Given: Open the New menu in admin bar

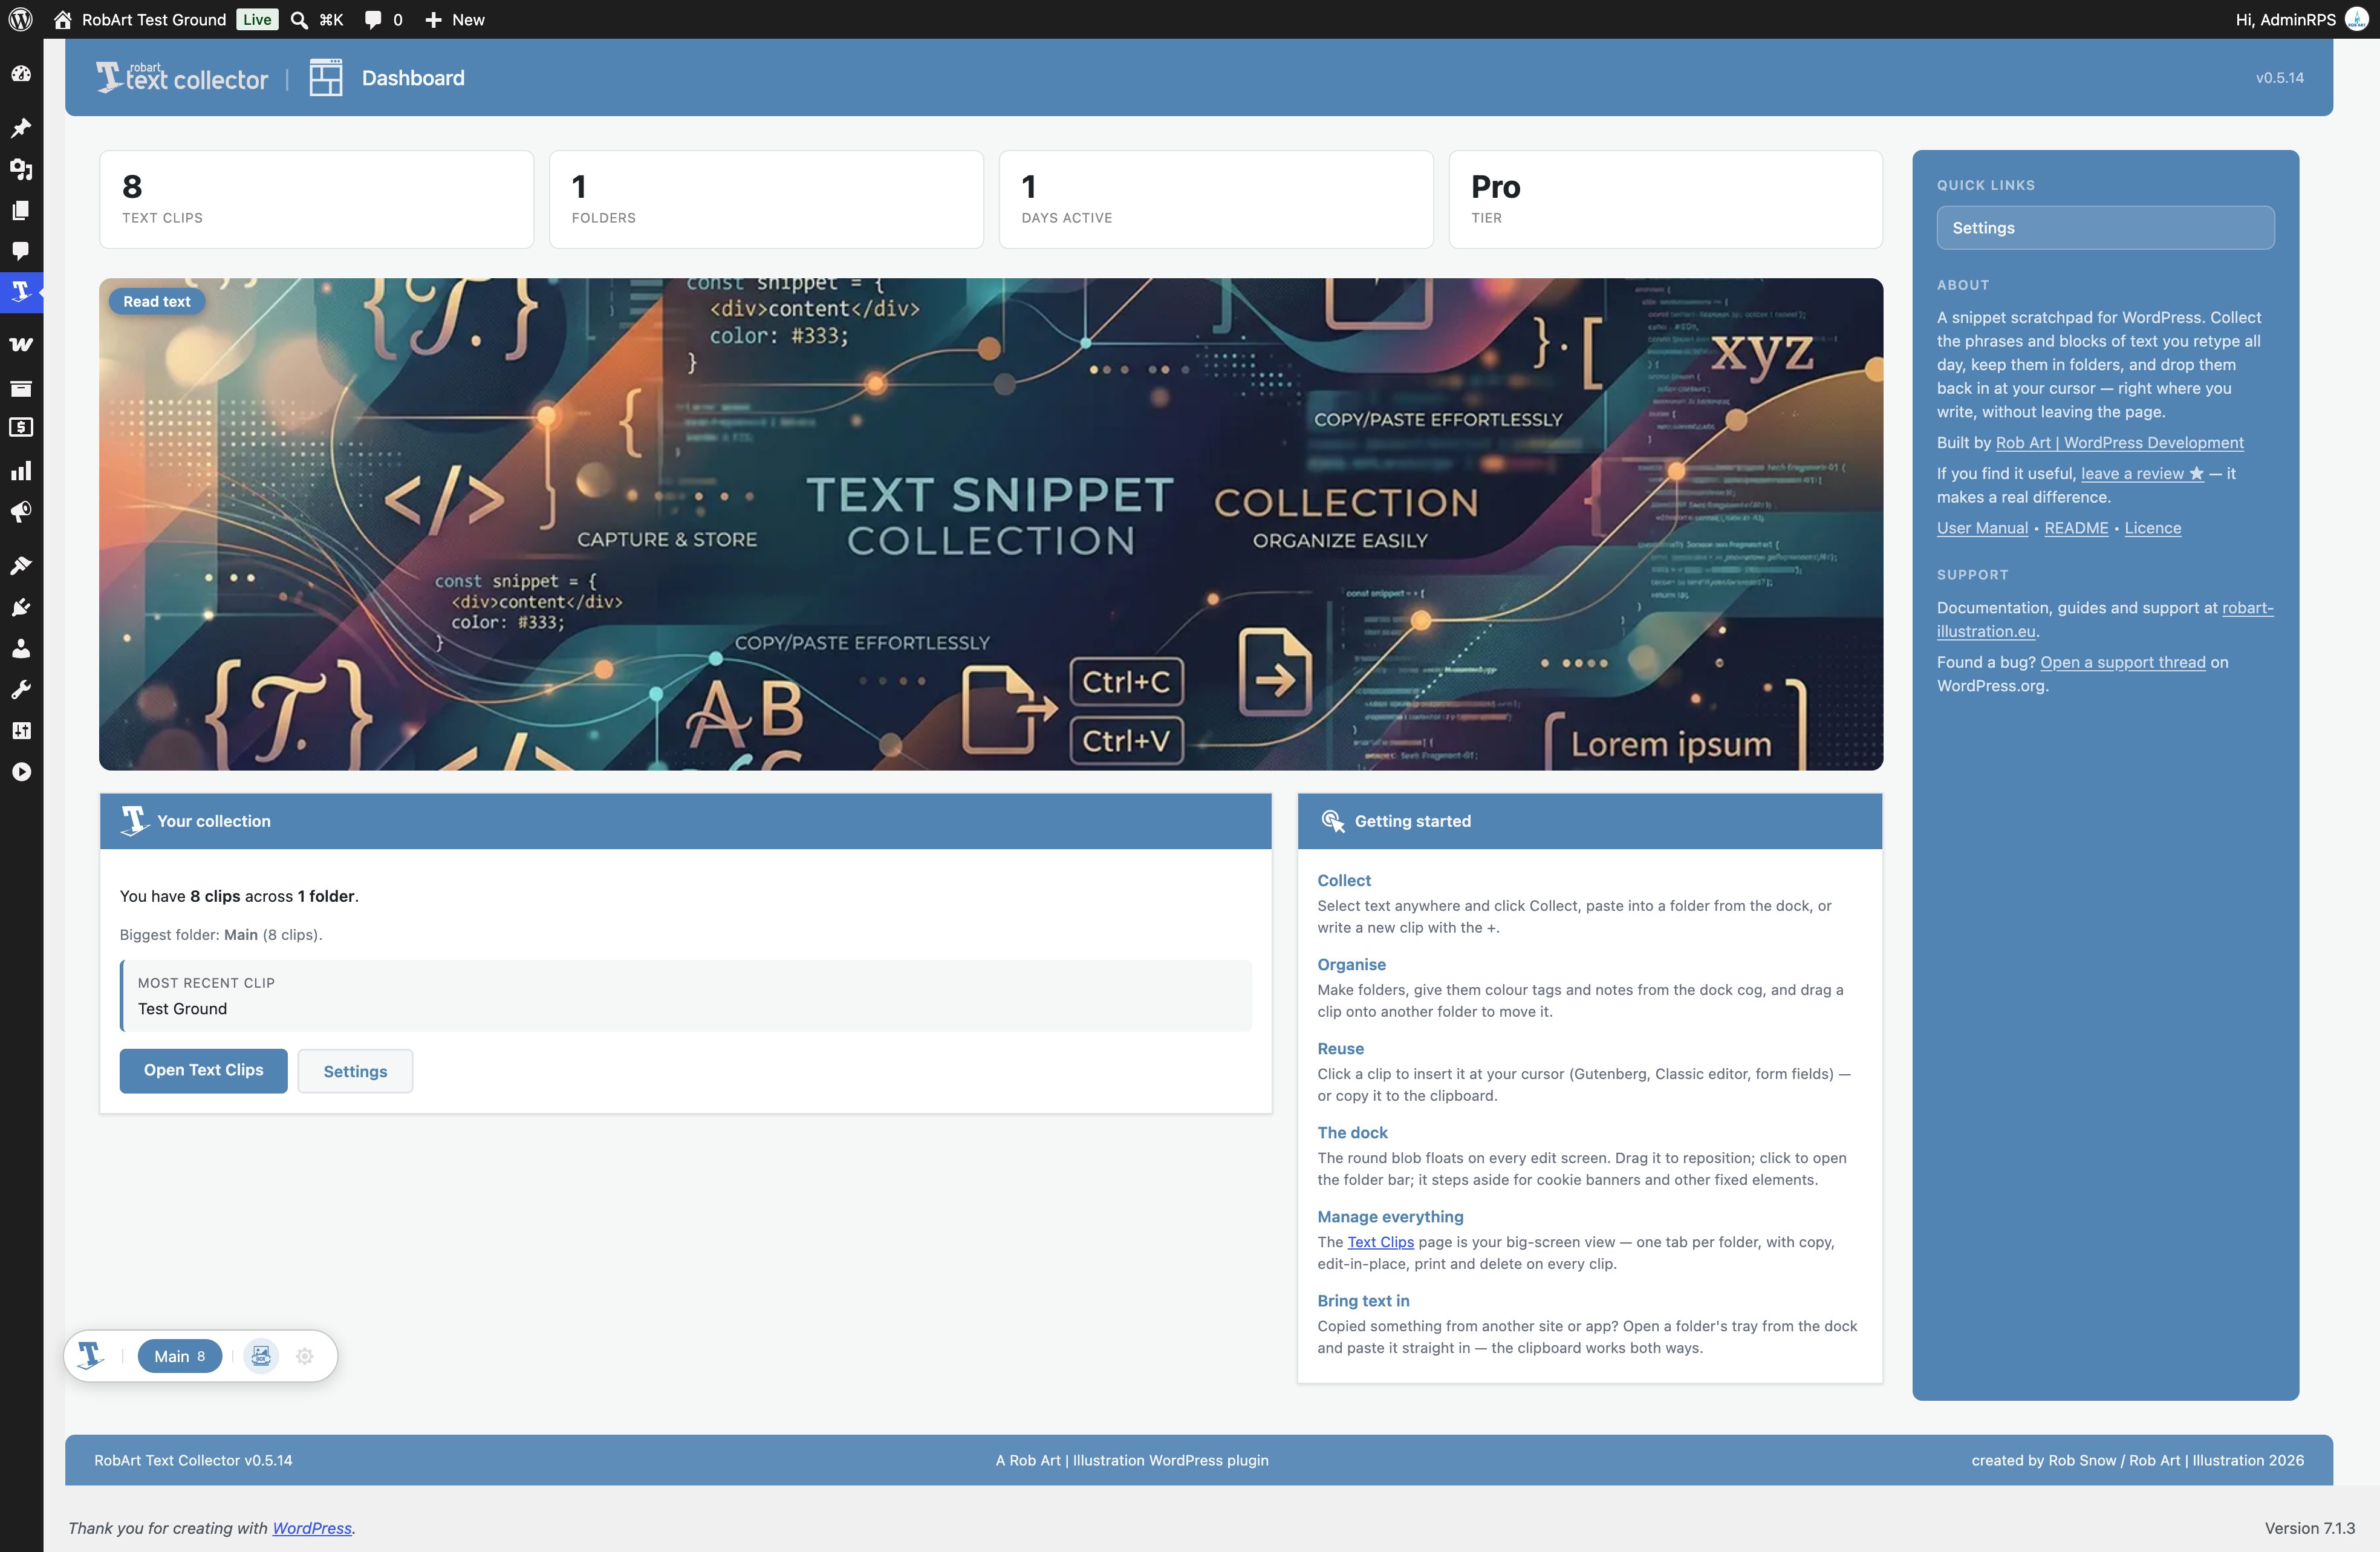Looking at the screenshot, I should click(x=455, y=19).
